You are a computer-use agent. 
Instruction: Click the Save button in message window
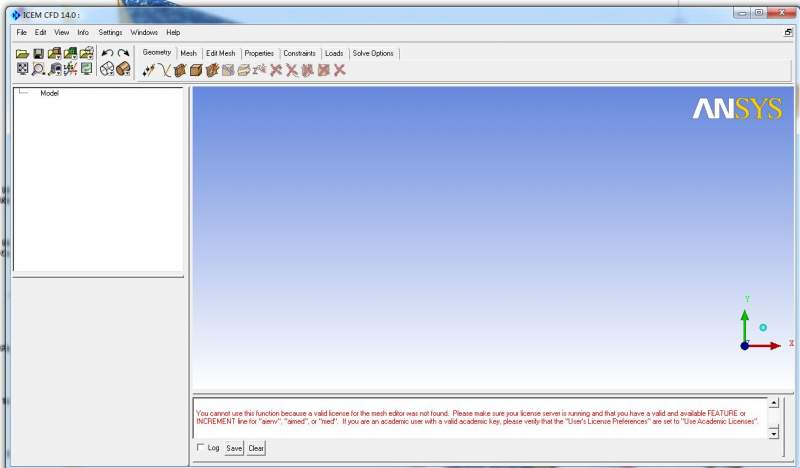(234, 448)
